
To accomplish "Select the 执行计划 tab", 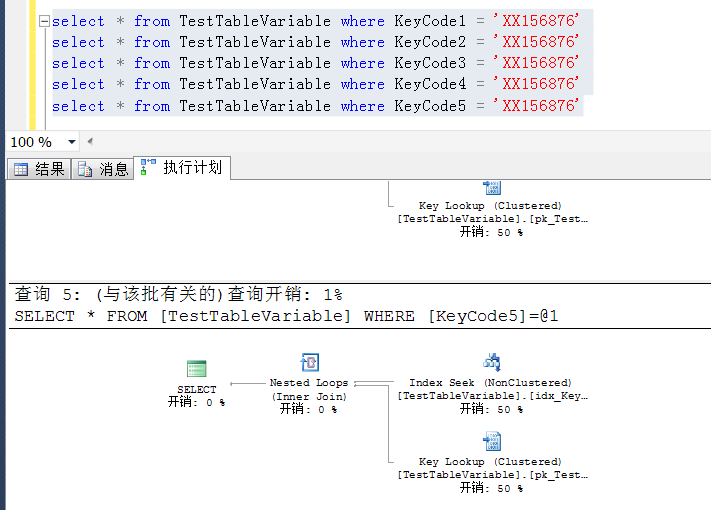I will coord(182,168).
